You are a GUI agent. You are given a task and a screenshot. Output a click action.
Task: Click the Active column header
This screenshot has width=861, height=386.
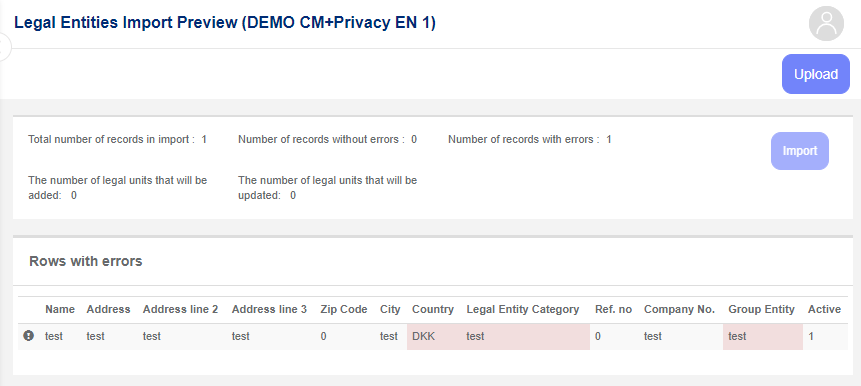pos(824,309)
